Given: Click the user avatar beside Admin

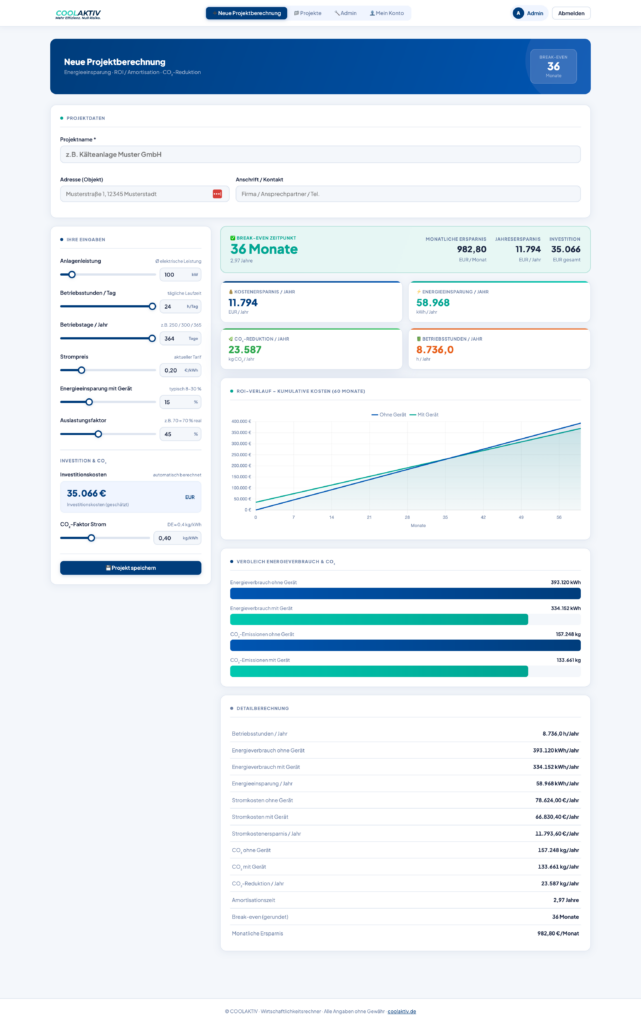Looking at the screenshot, I should 518,13.
